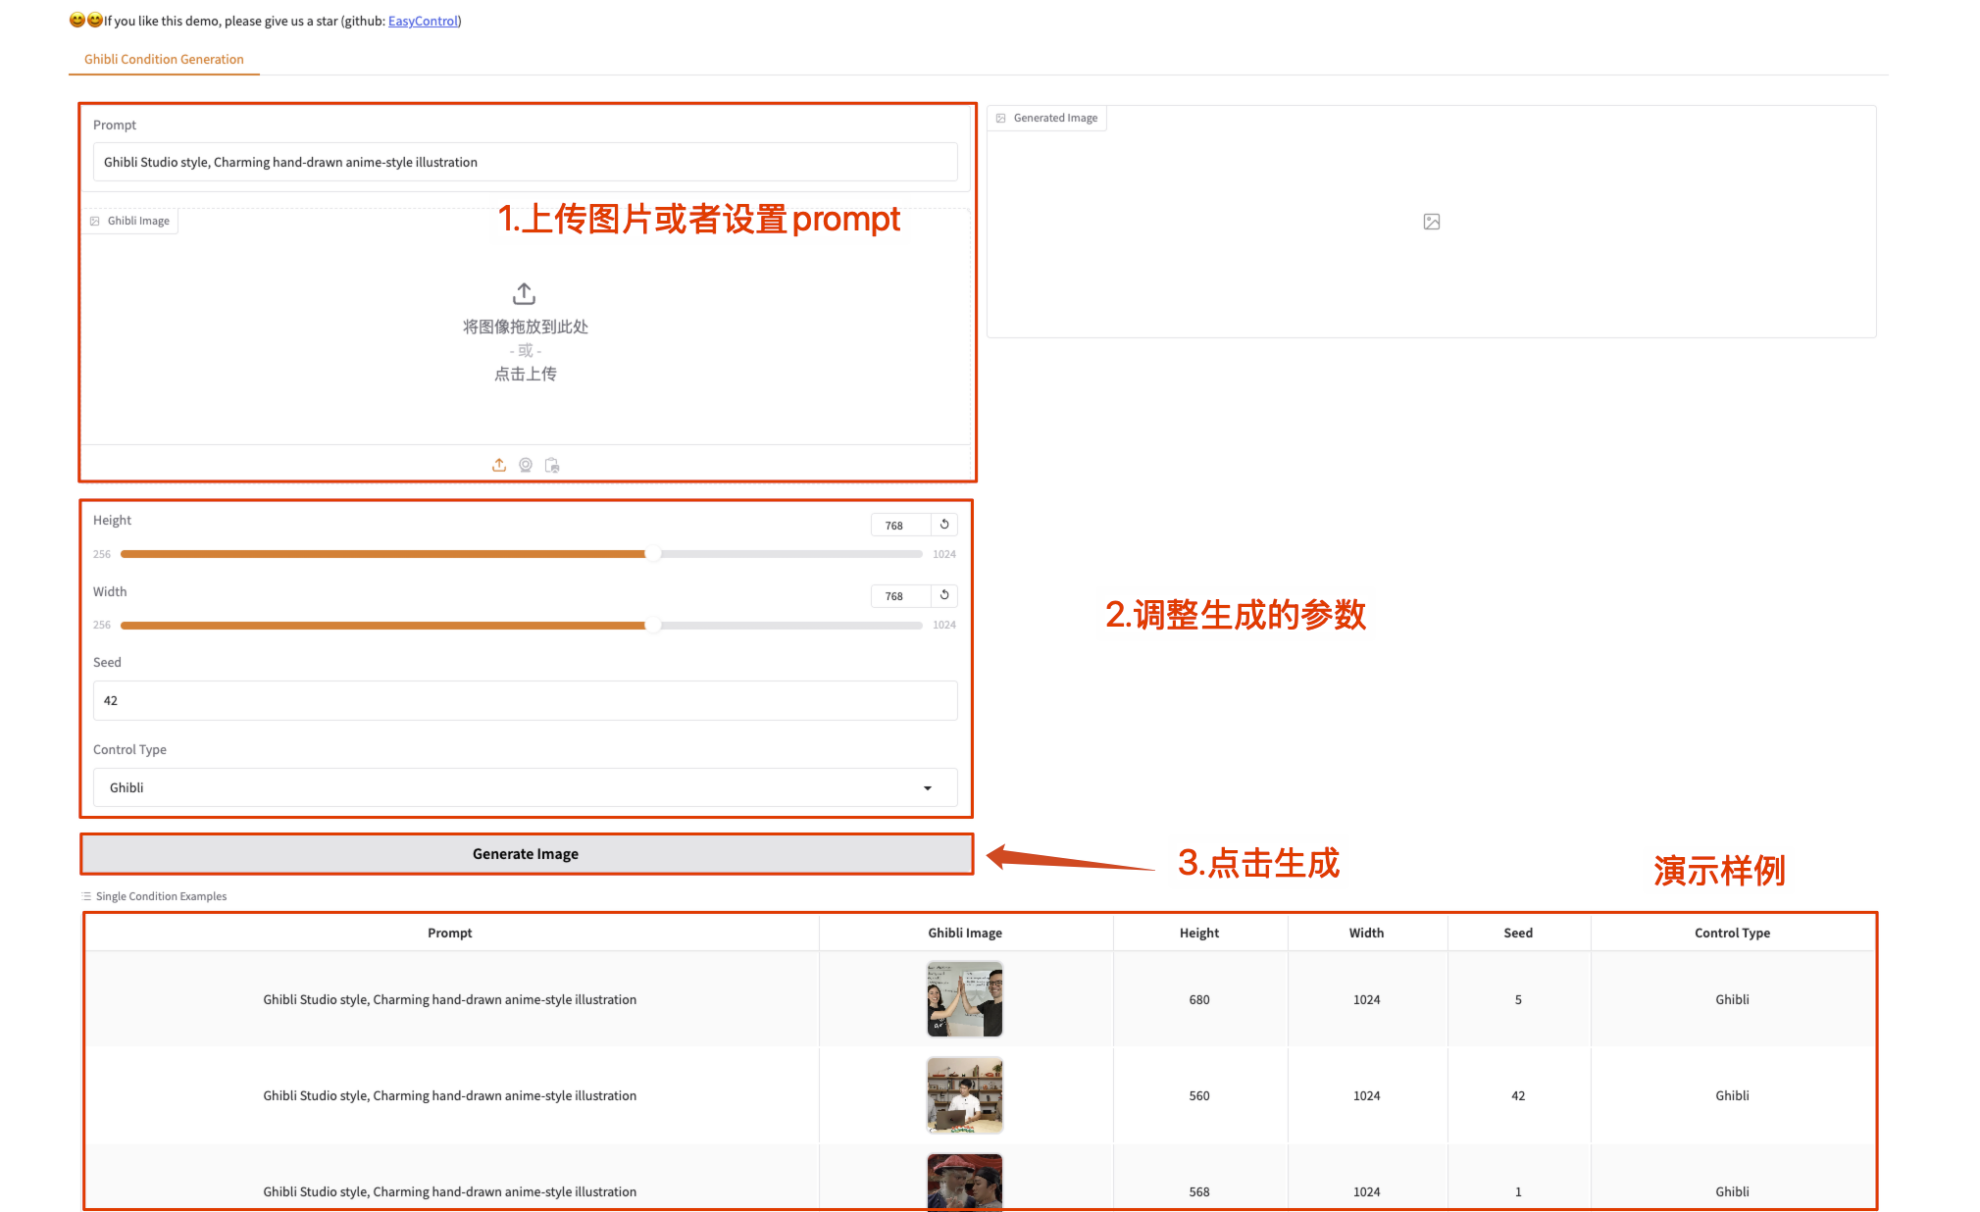
Task: Click the paste image from clipboard icon
Action: tap(552, 464)
